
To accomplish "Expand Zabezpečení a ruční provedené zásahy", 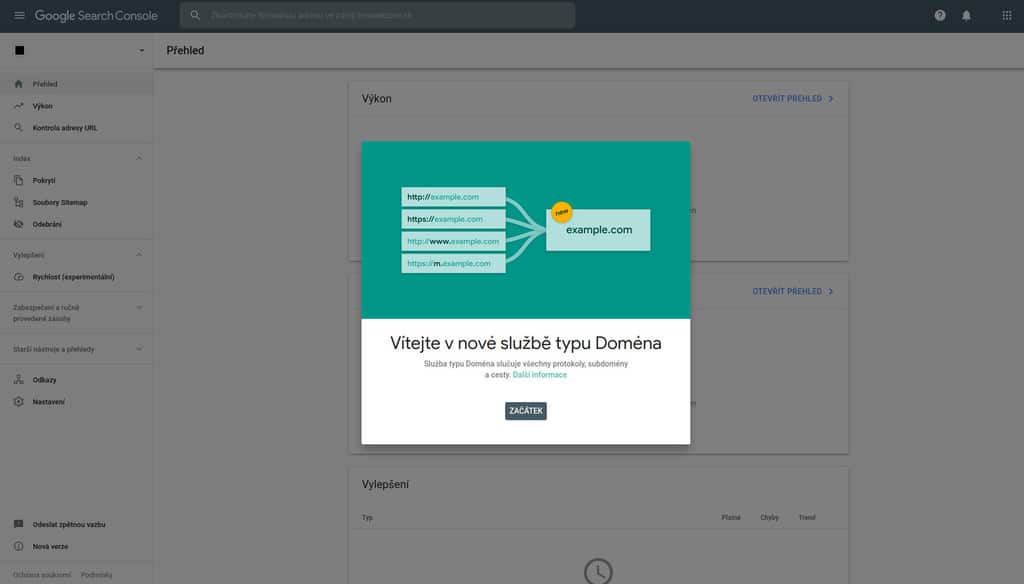I will pyautogui.click(x=139, y=307).
